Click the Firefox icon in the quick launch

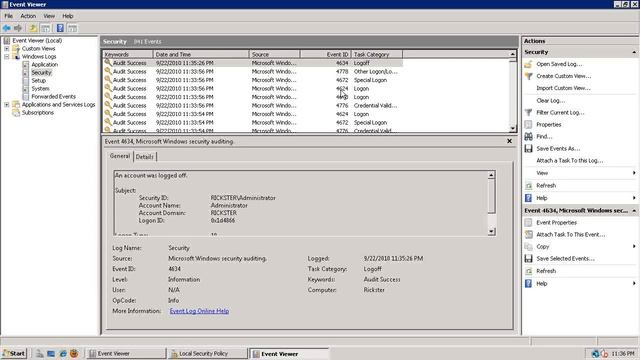point(74,353)
